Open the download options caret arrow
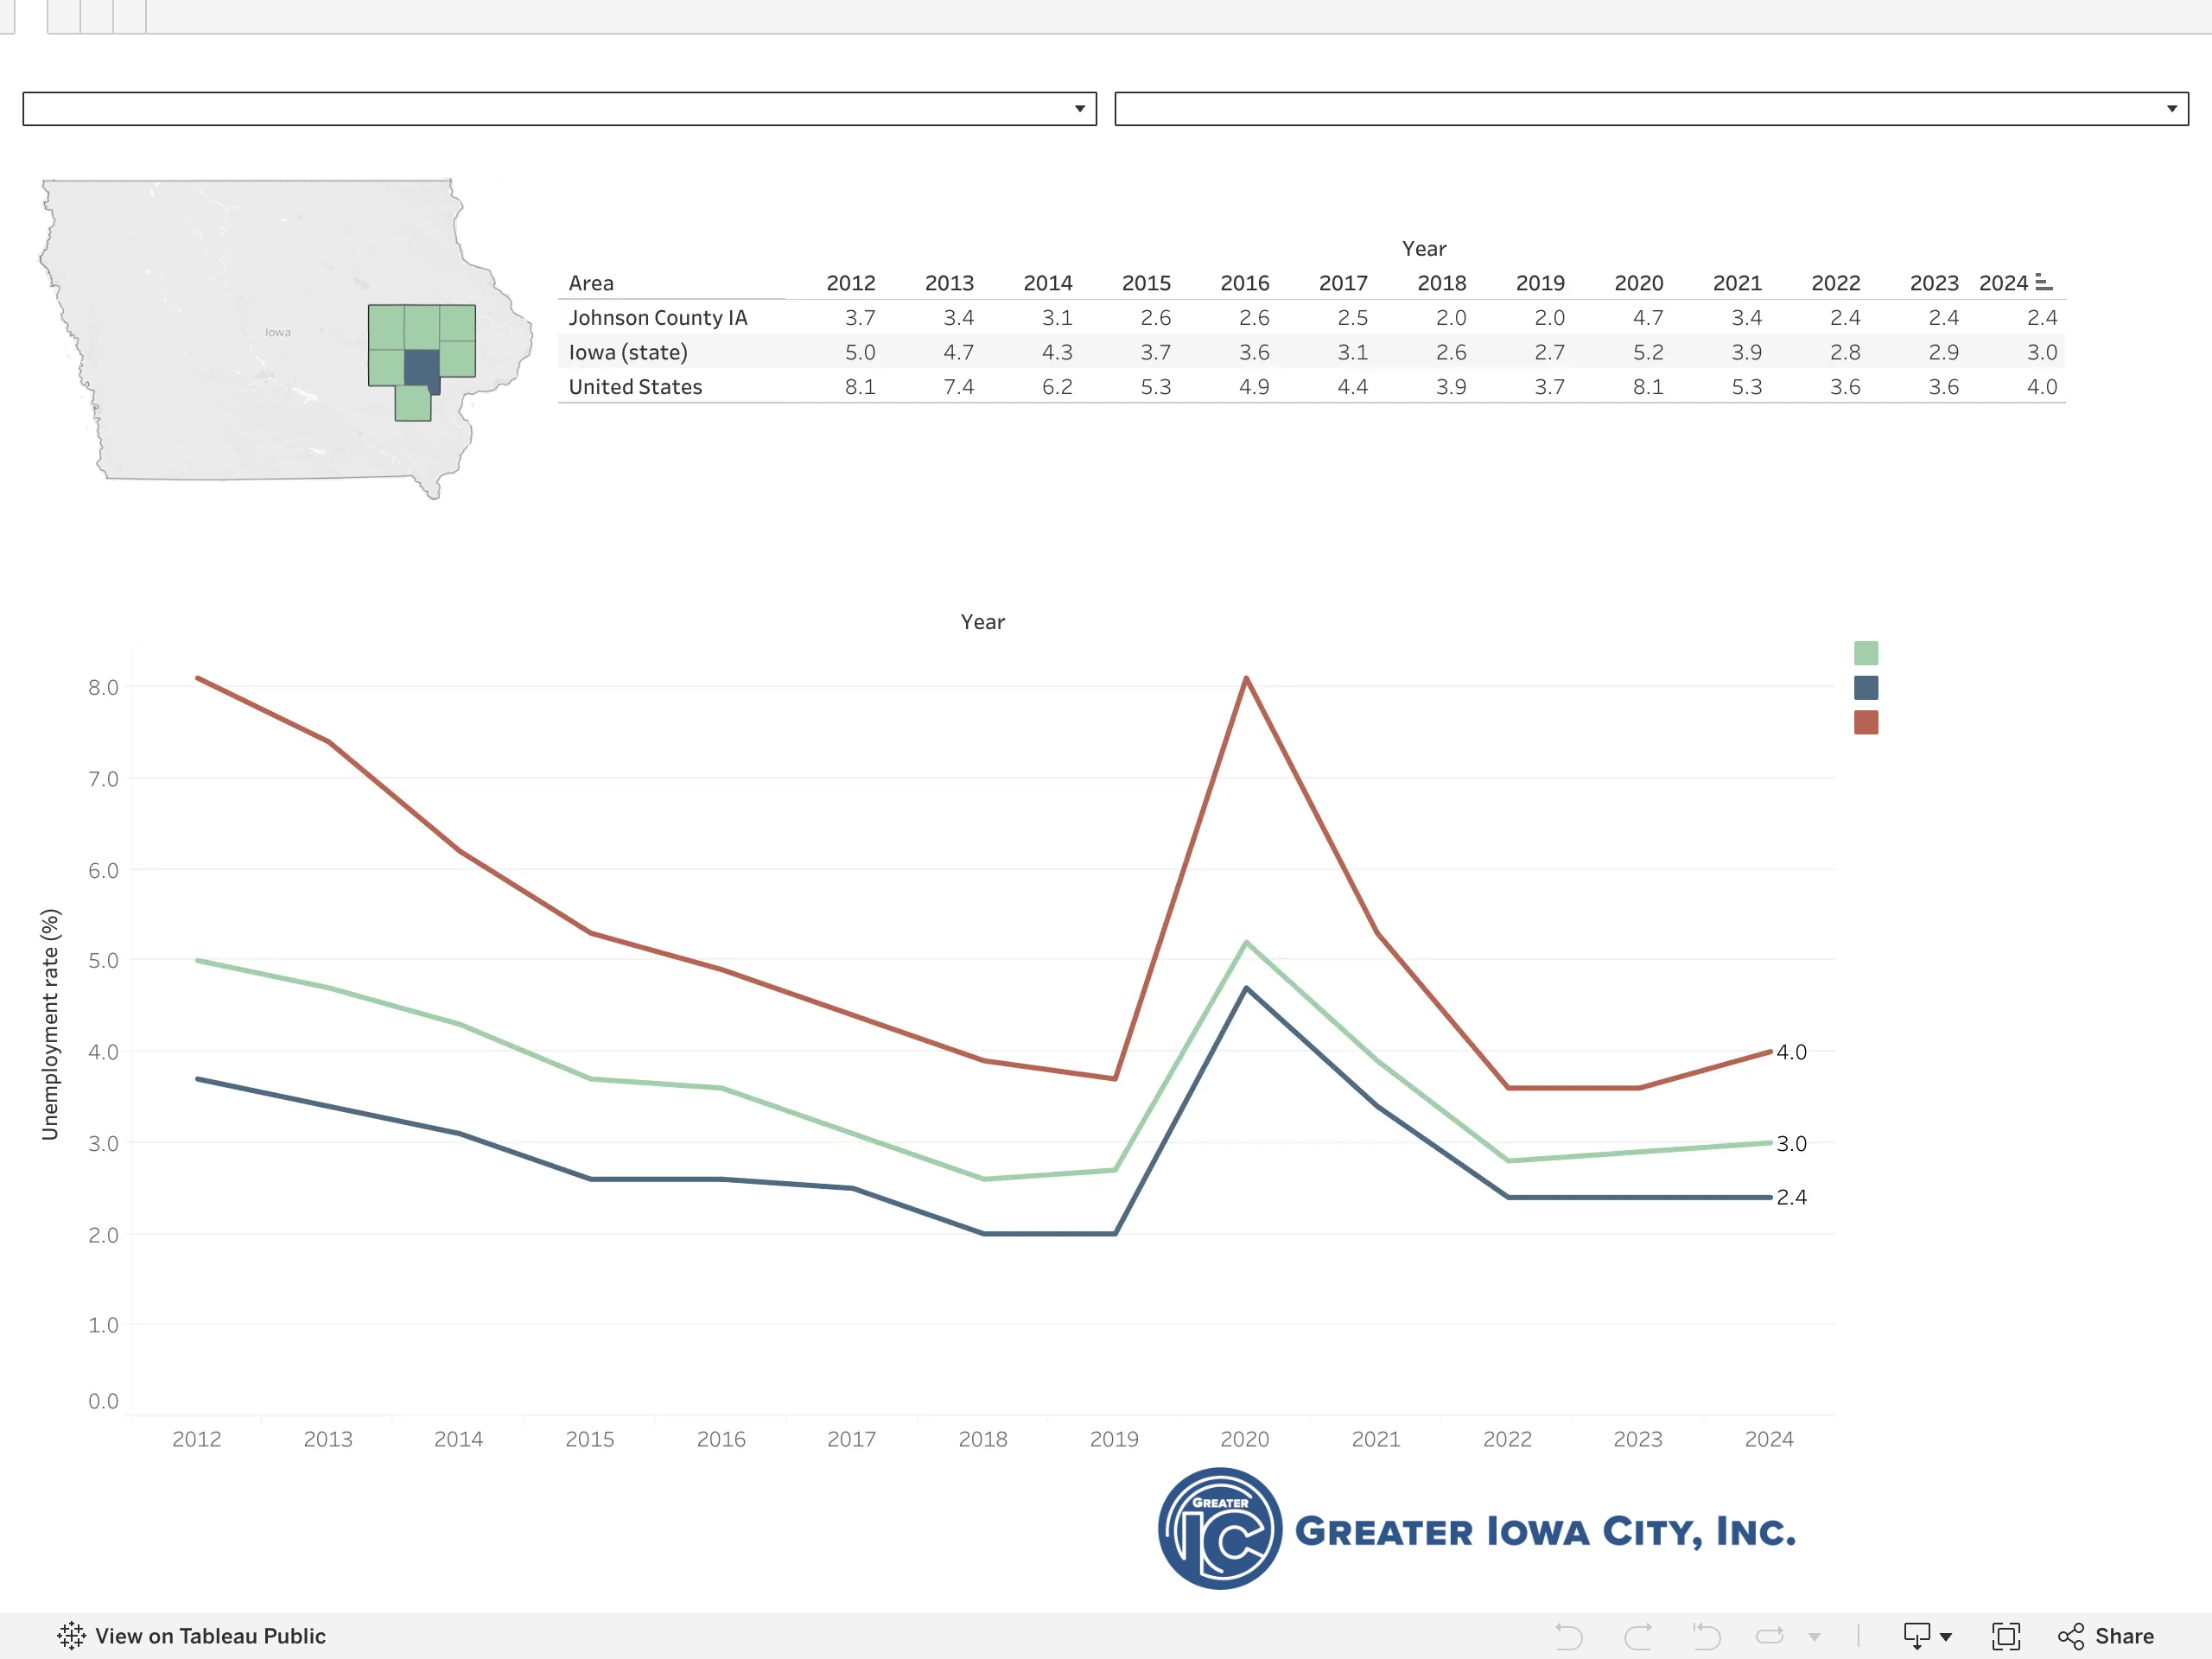 pos(1946,1637)
